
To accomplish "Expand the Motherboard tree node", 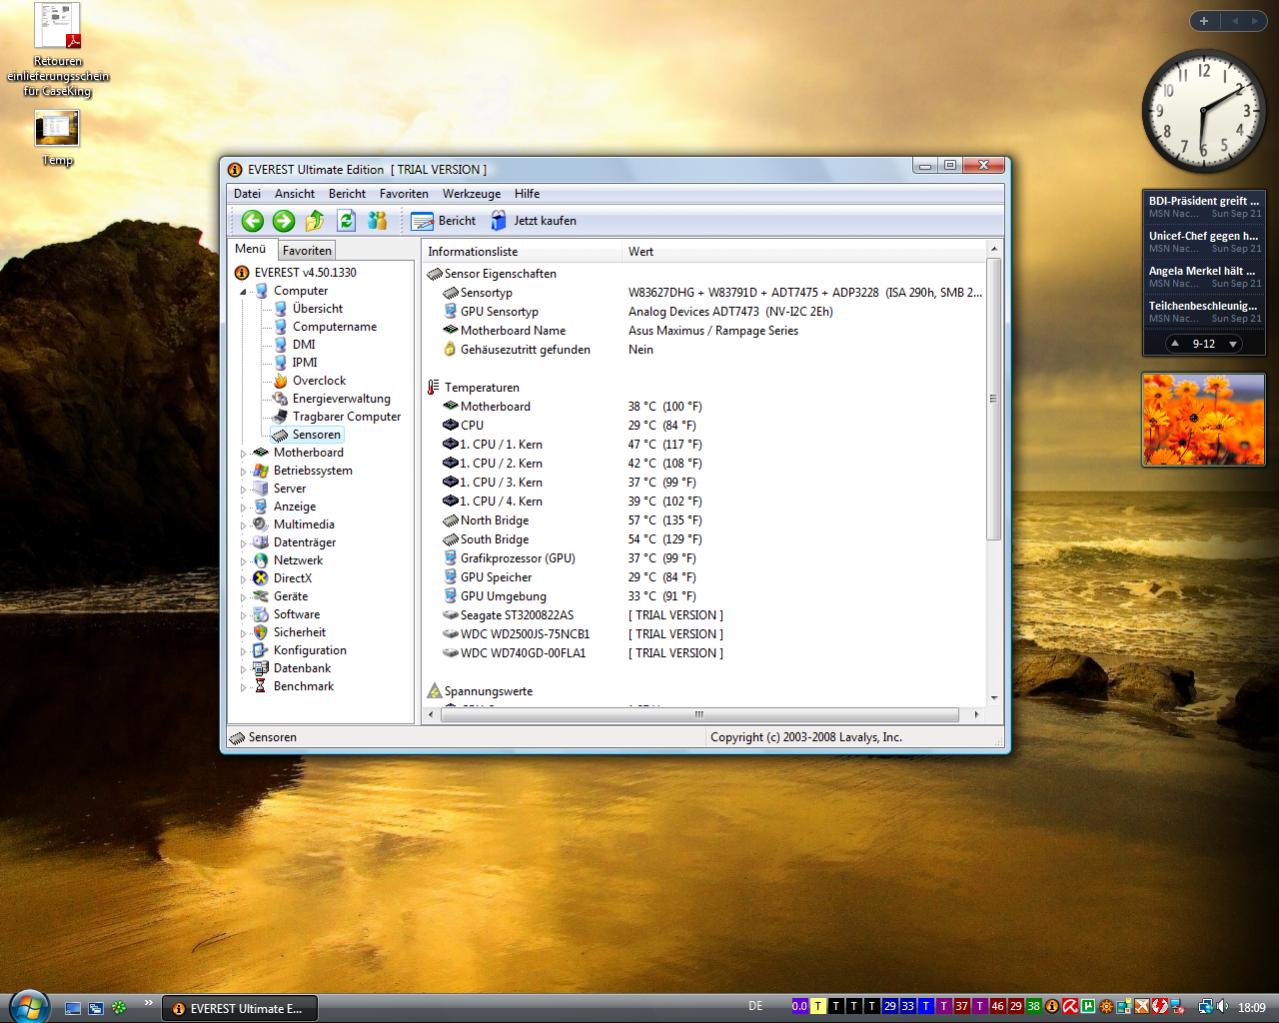I will tap(243, 453).
